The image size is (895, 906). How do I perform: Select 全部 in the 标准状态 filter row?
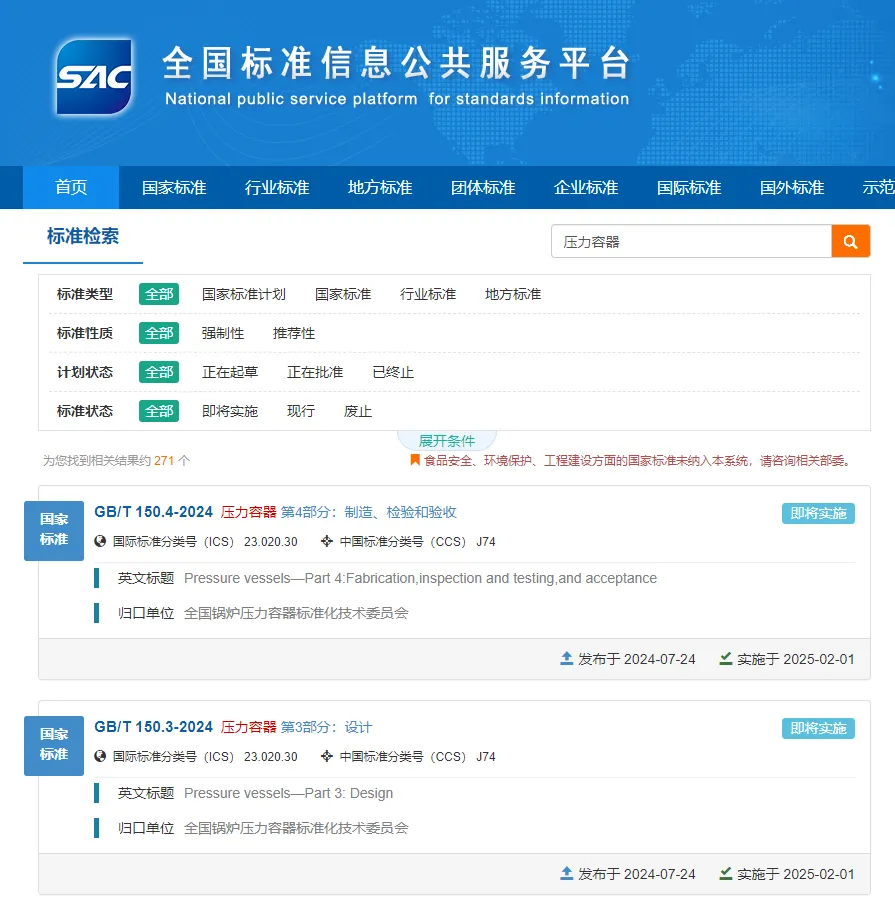(x=159, y=411)
